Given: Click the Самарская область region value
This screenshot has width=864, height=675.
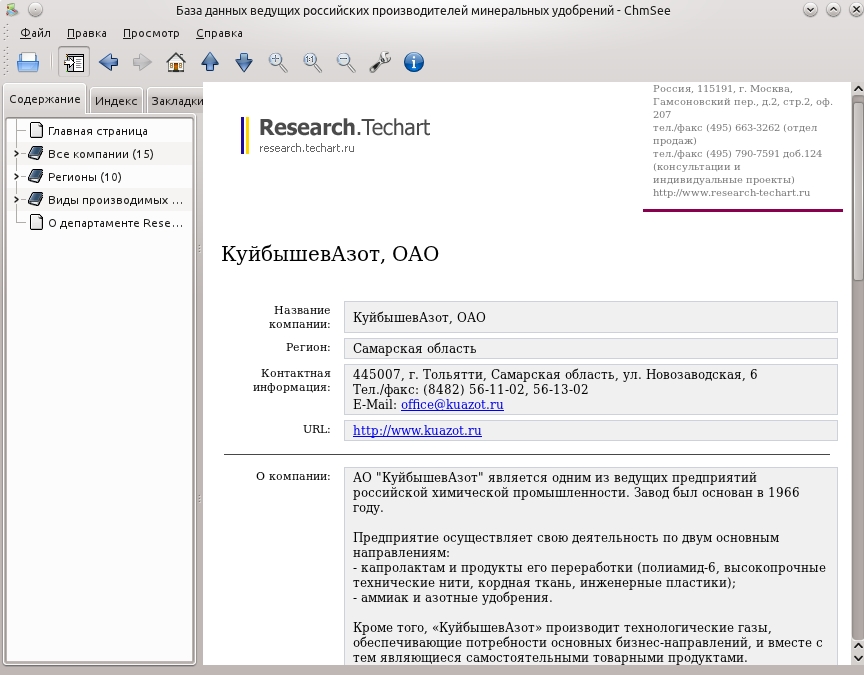Looking at the screenshot, I should pos(414,348).
